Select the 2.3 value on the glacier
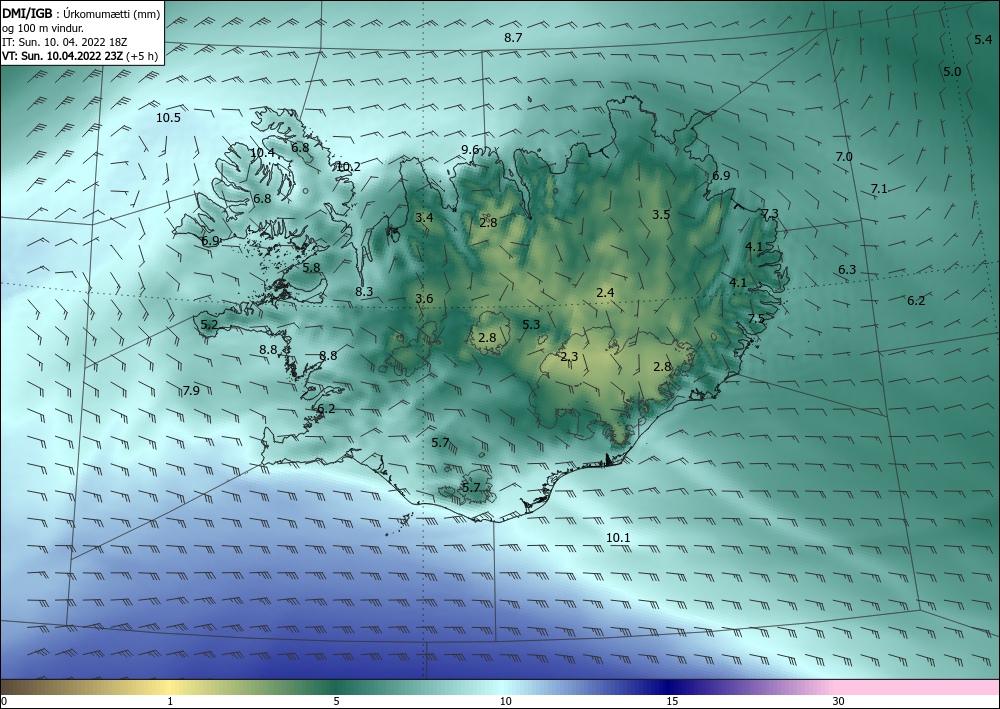 (569, 356)
